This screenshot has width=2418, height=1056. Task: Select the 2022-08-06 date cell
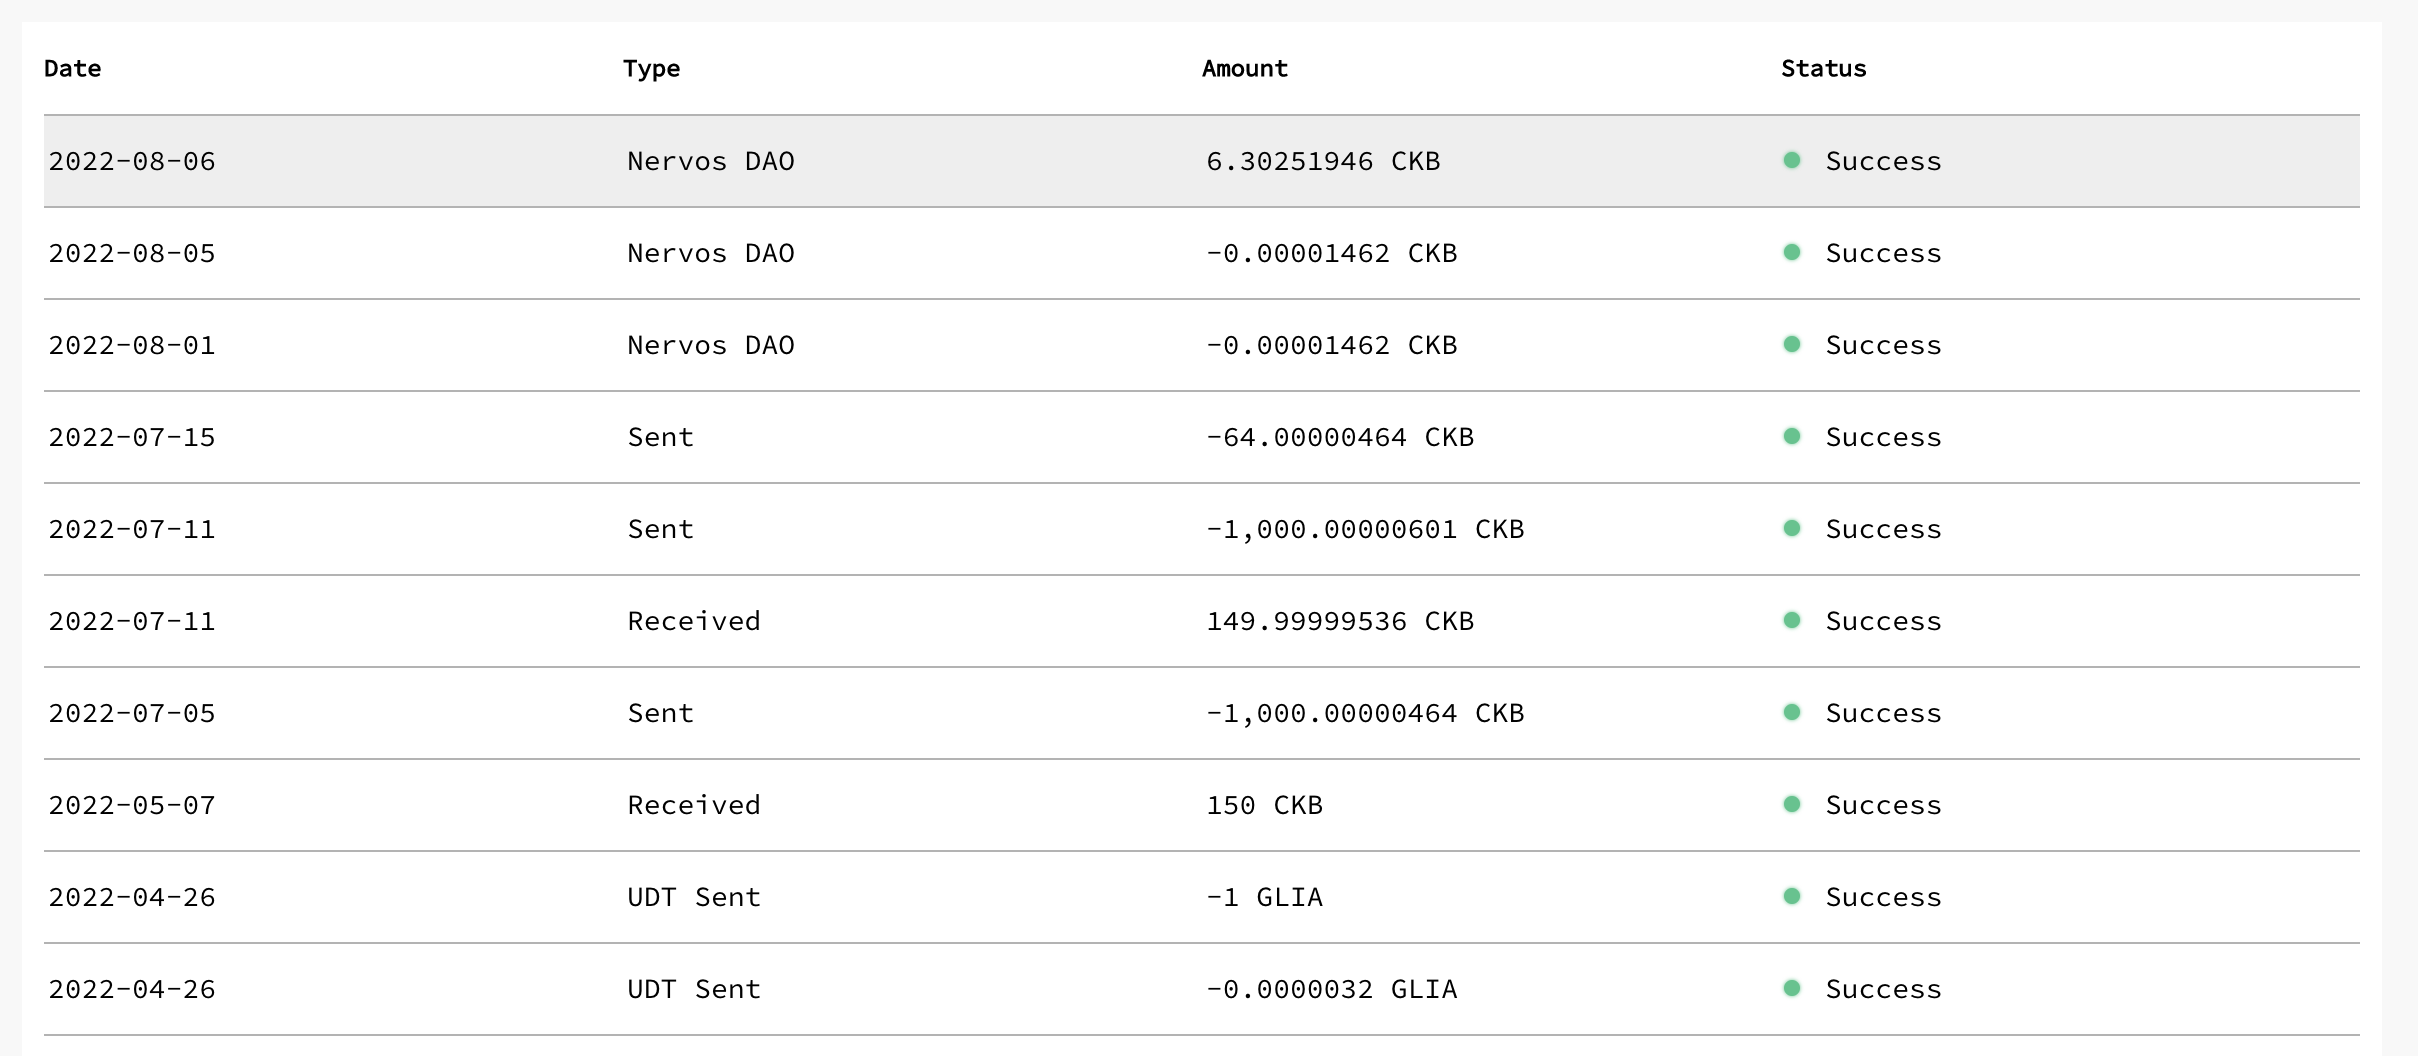132,161
